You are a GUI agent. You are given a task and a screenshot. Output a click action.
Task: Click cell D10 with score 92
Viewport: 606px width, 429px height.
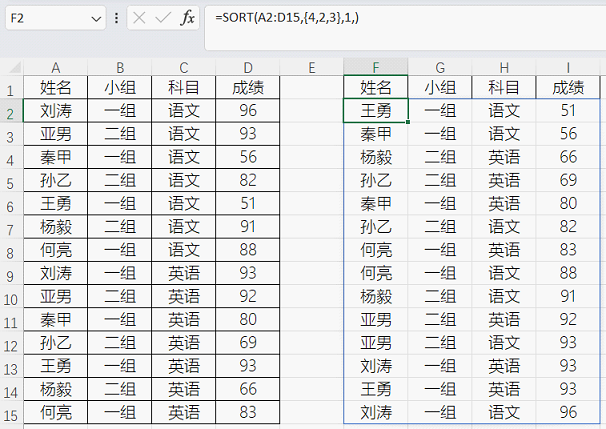[248, 296]
